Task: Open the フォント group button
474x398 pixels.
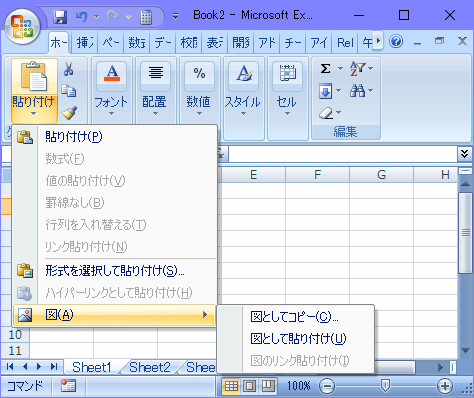Action: click(111, 98)
